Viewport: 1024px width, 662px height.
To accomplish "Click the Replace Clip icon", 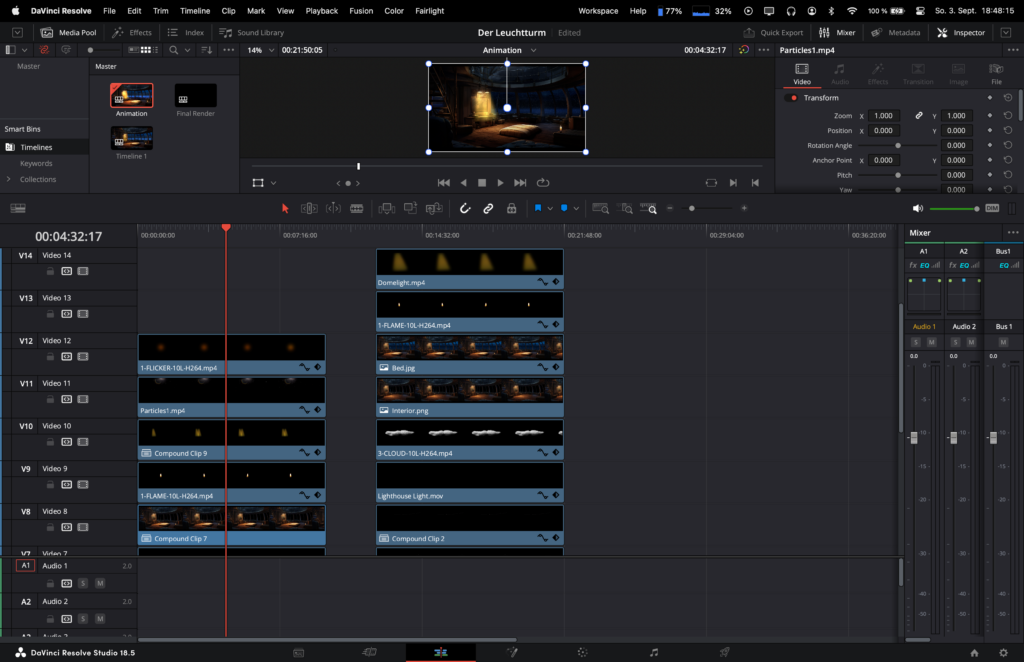I will click(434, 208).
